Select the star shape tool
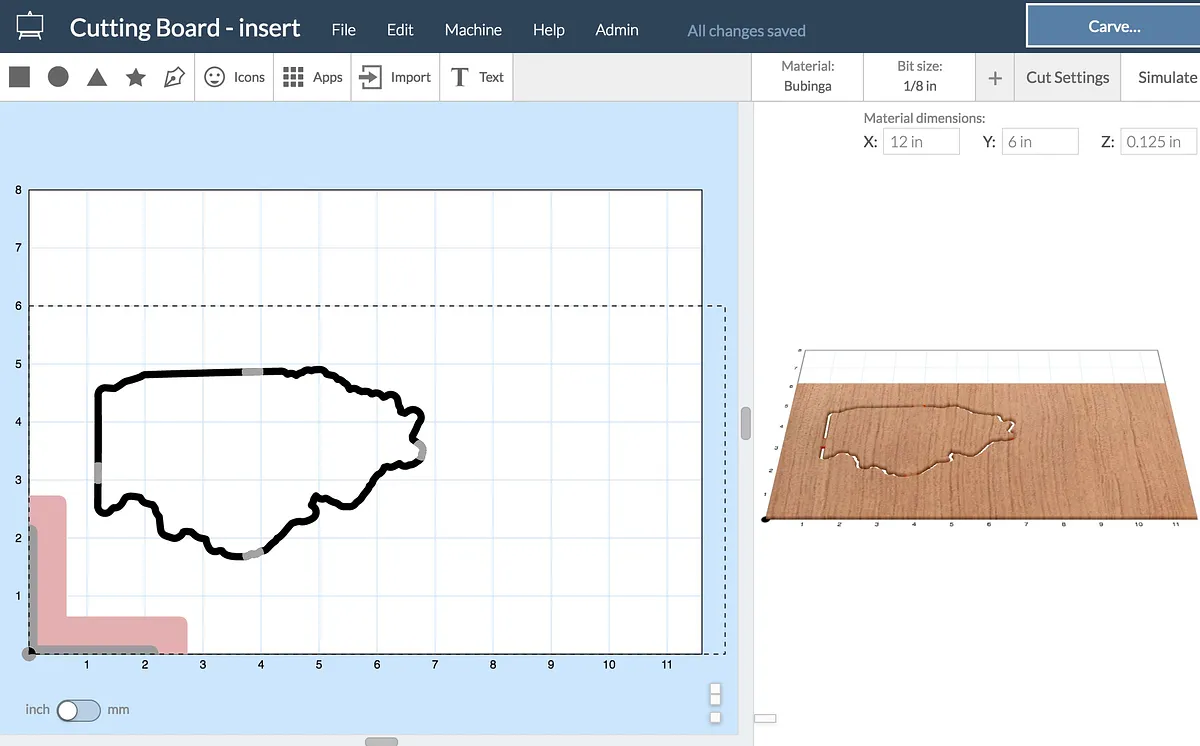Screen dimensions: 1200x746 click(136, 77)
